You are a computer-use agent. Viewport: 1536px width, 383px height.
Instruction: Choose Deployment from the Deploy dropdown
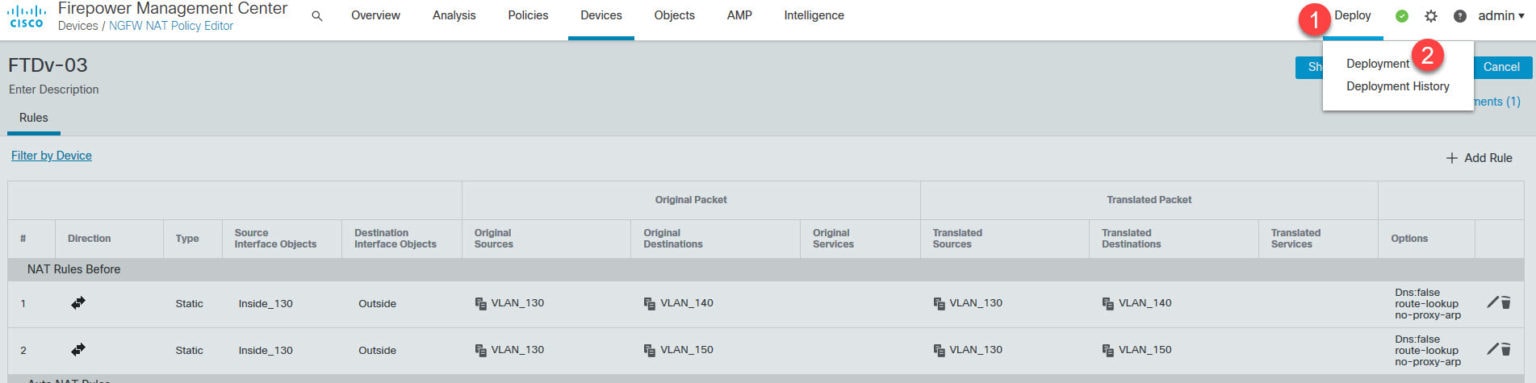pos(1378,64)
